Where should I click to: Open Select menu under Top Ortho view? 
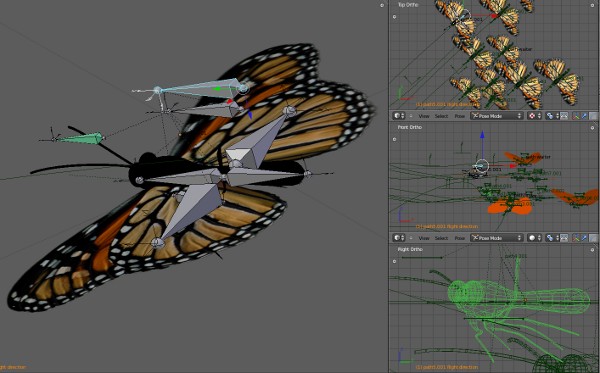441,116
